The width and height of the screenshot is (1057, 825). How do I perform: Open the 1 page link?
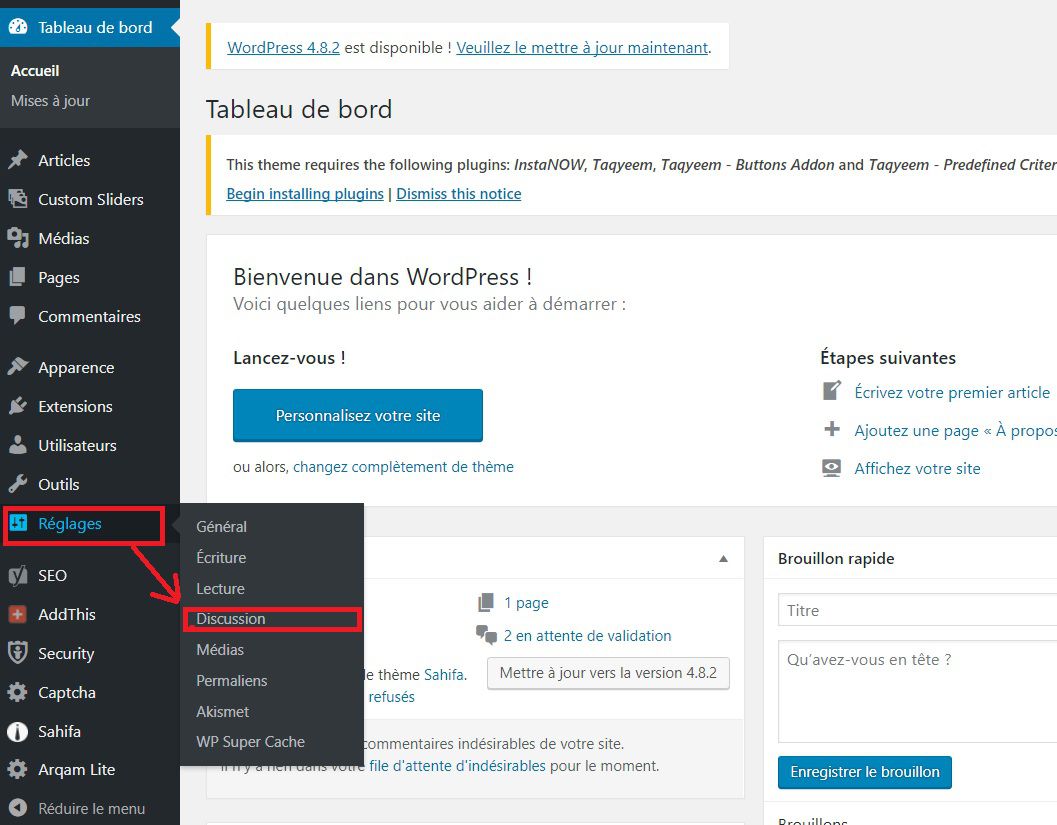(x=526, y=603)
